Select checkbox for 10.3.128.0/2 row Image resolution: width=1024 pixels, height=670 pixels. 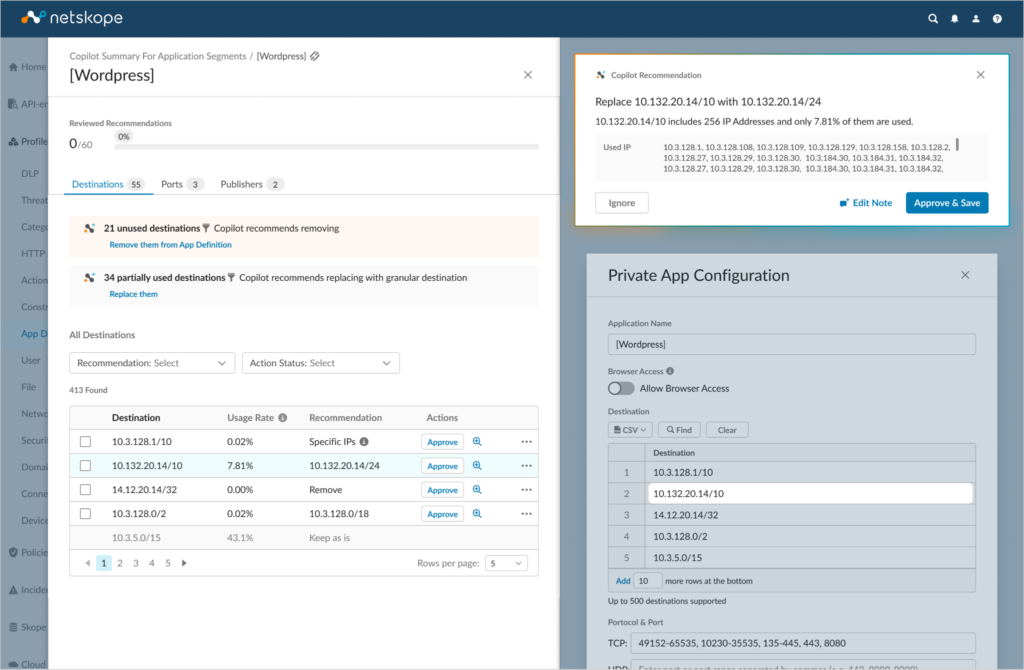click(85, 514)
